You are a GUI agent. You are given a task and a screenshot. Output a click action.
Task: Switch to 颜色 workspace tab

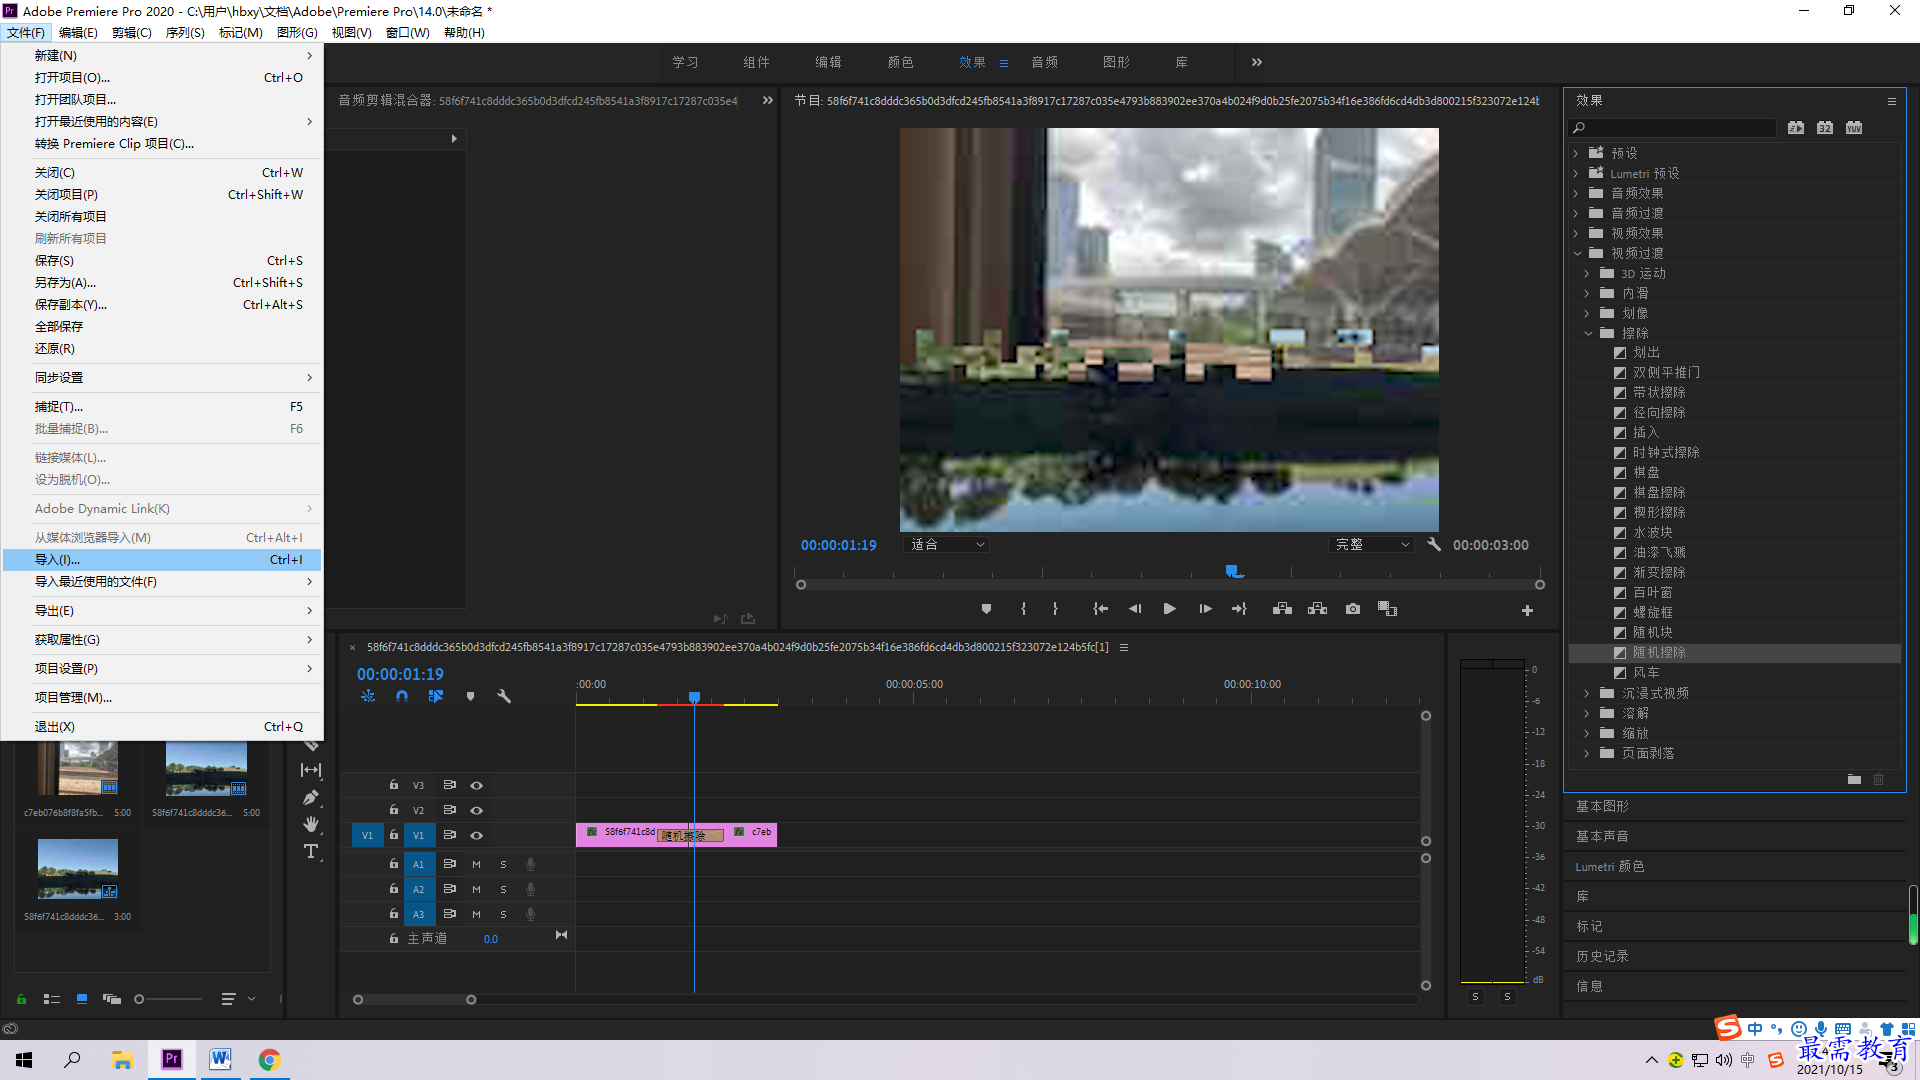coord(900,62)
